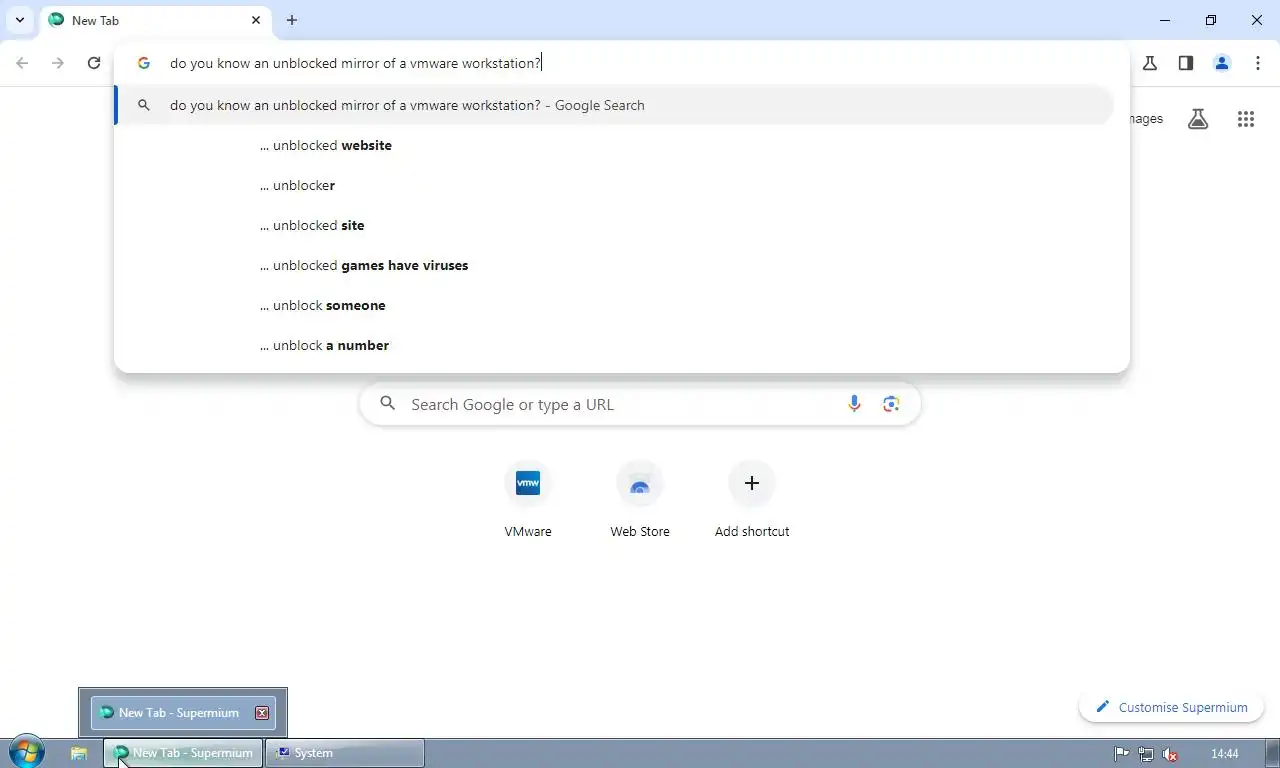Select the Google Search suggestion row

[x=614, y=105]
